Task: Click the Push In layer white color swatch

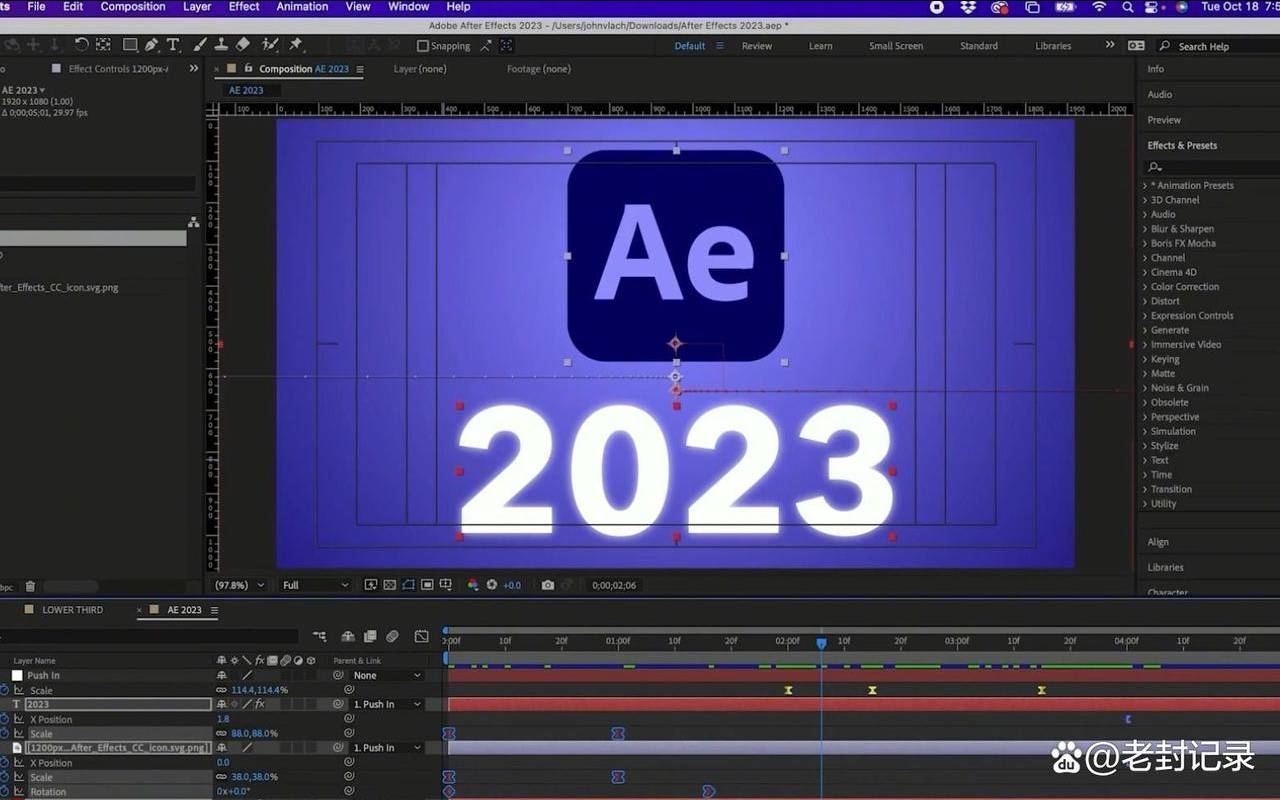Action: coord(17,676)
